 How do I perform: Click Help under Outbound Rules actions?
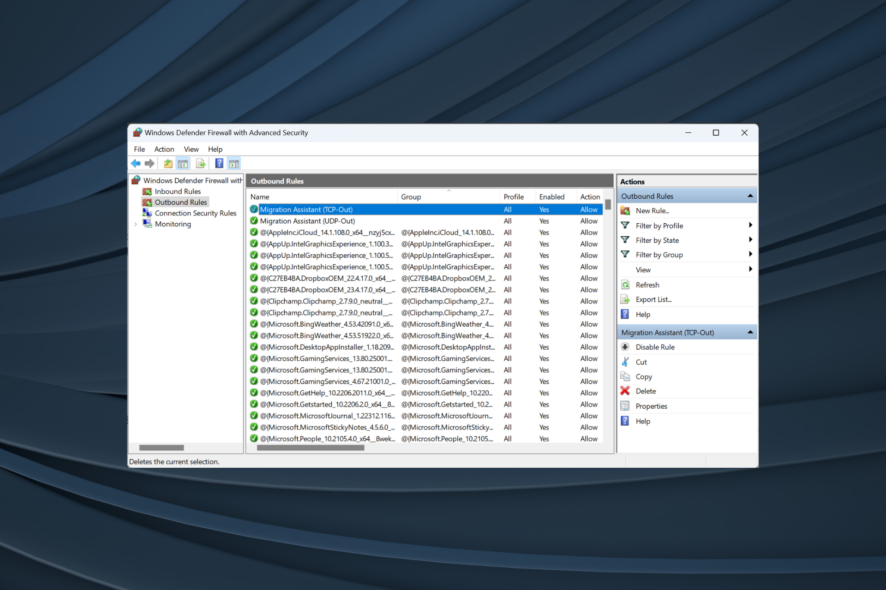click(642, 314)
